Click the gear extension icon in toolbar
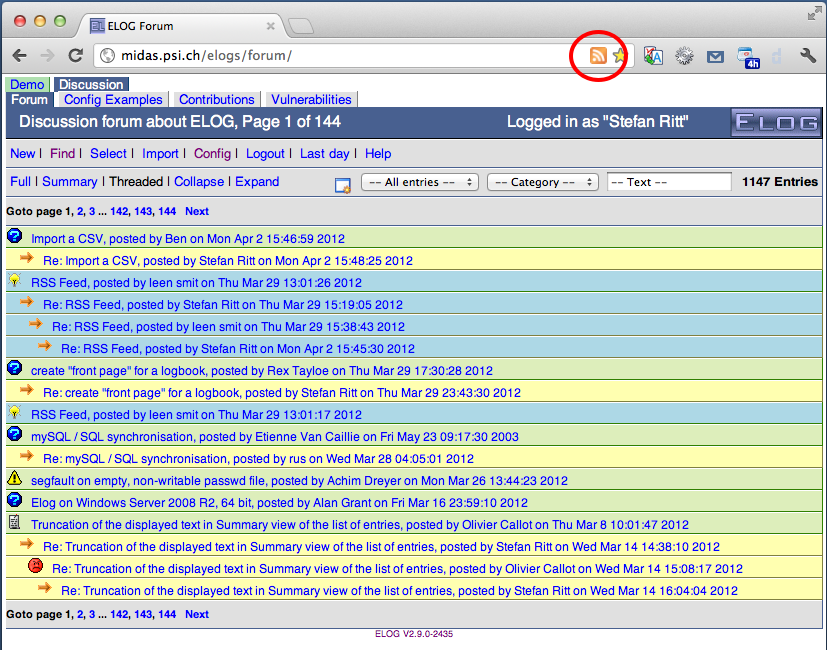Screen dimensions: 827x650 pyautogui.click(x=684, y=56)
